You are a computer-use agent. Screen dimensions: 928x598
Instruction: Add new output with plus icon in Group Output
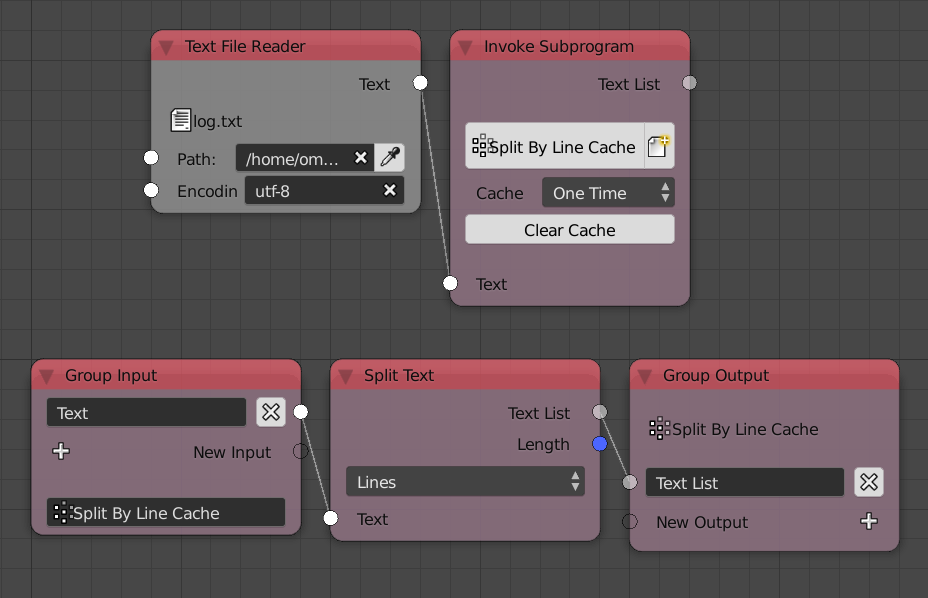point(869,521)
